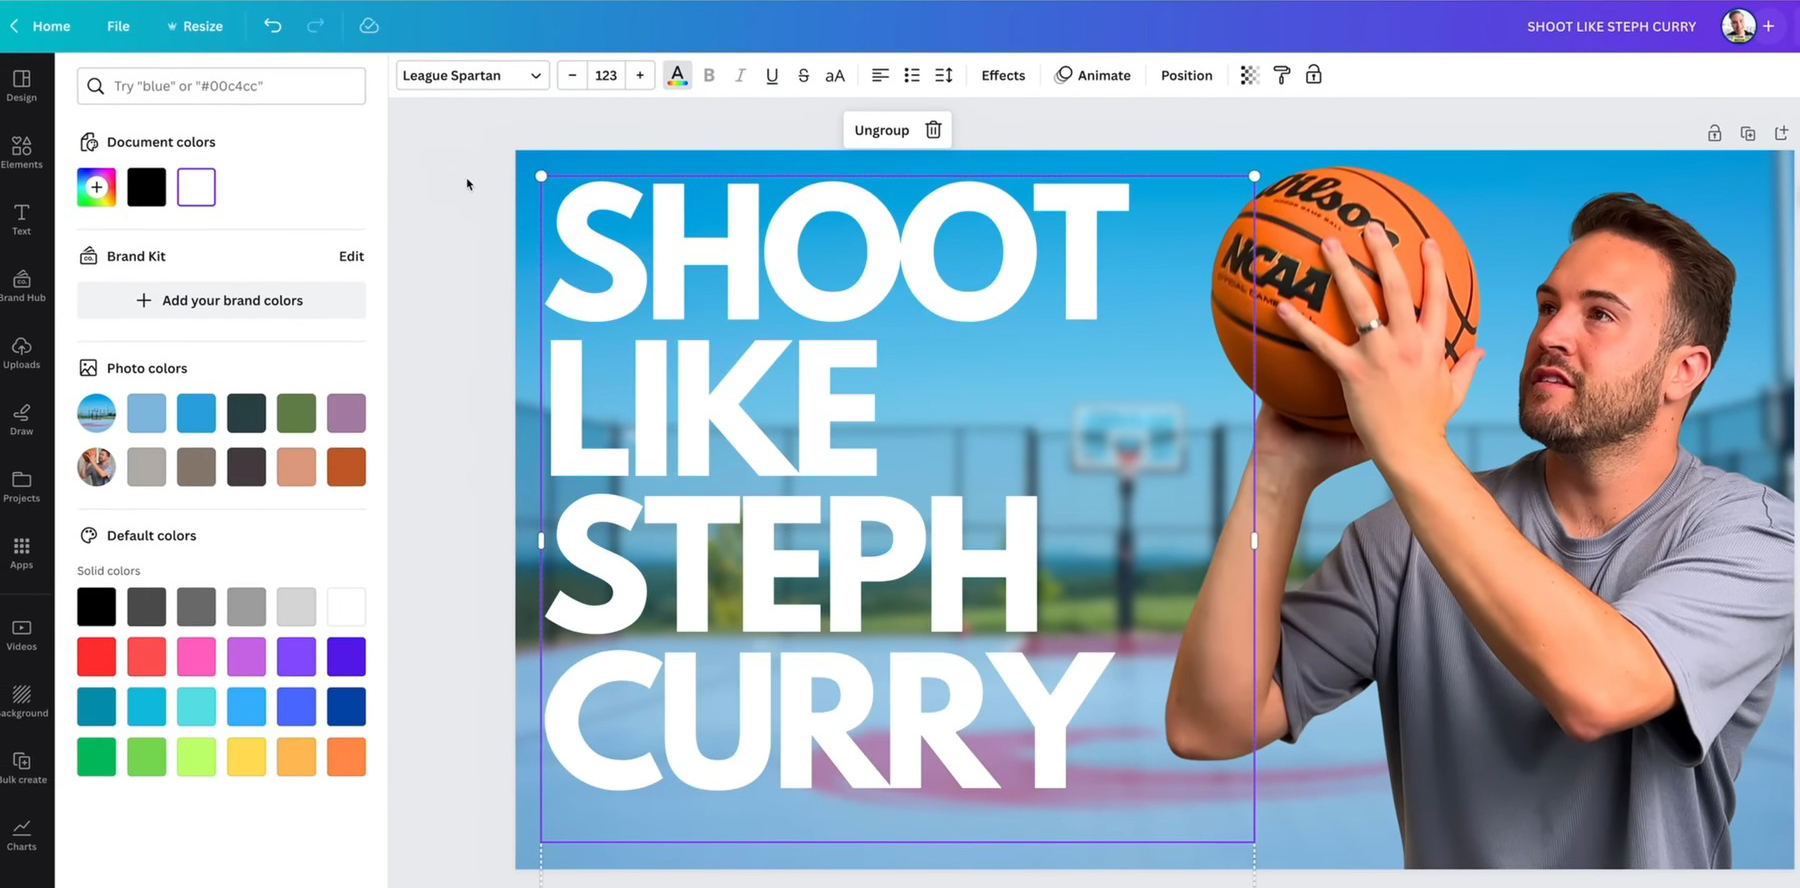
Task: Open the Position panel
Action: tap(1186, 75)
